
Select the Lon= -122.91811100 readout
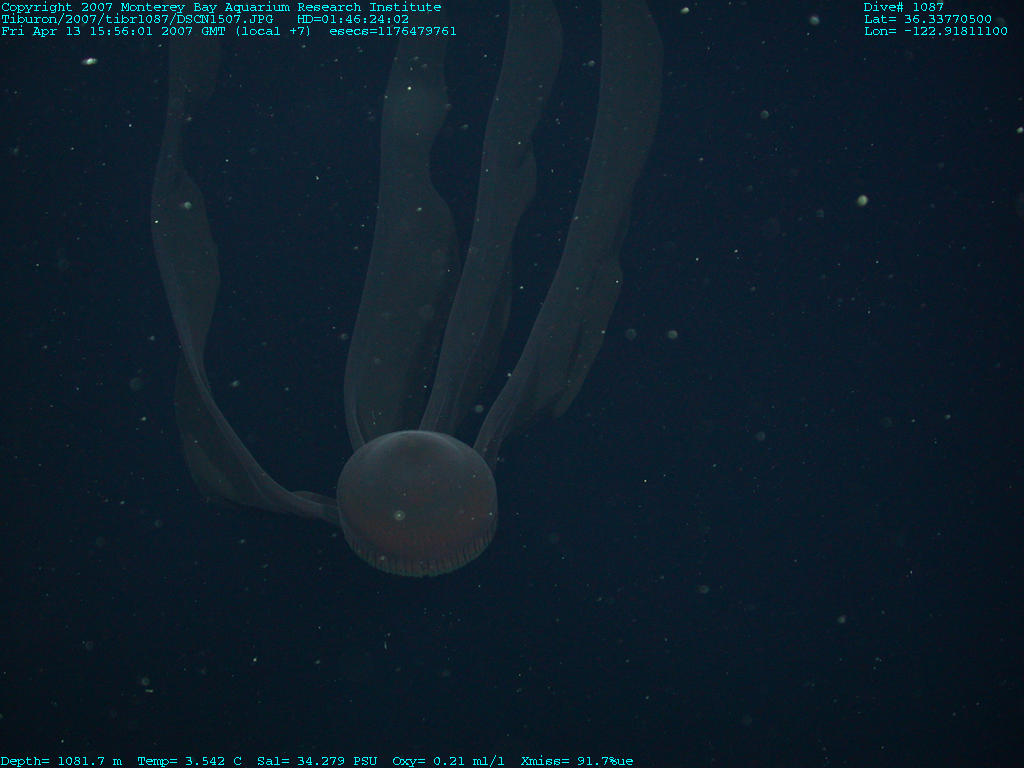[x=936, y=31]
